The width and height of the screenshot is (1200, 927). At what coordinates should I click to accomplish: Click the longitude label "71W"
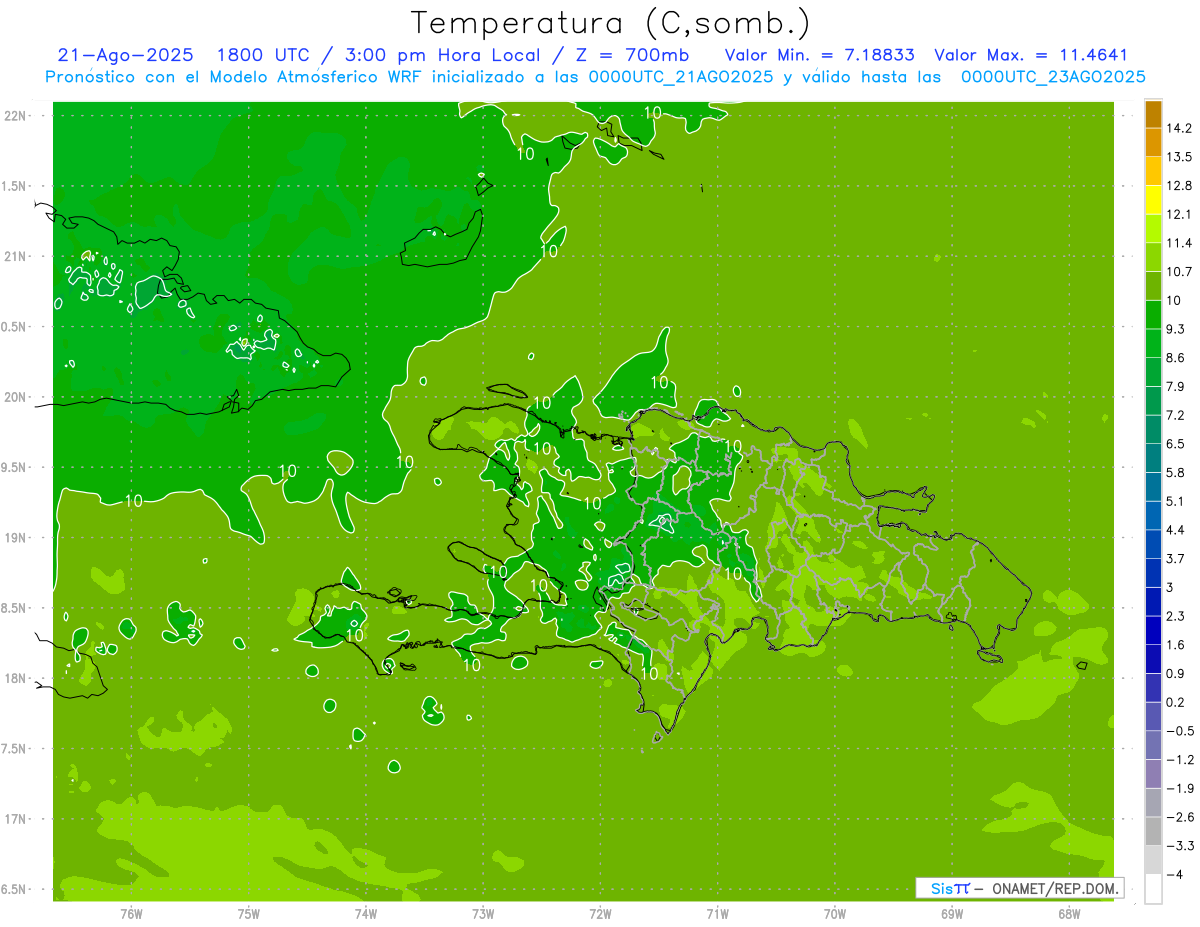(x=717, y=914)
